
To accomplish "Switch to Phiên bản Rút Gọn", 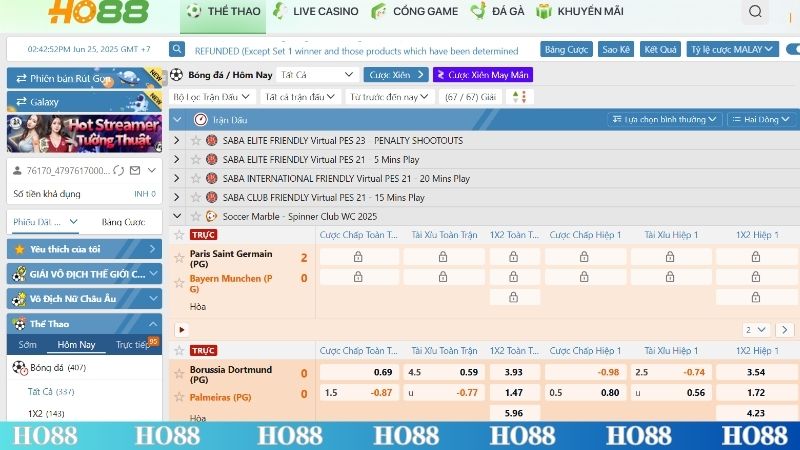I will click(x=84, y=78).
